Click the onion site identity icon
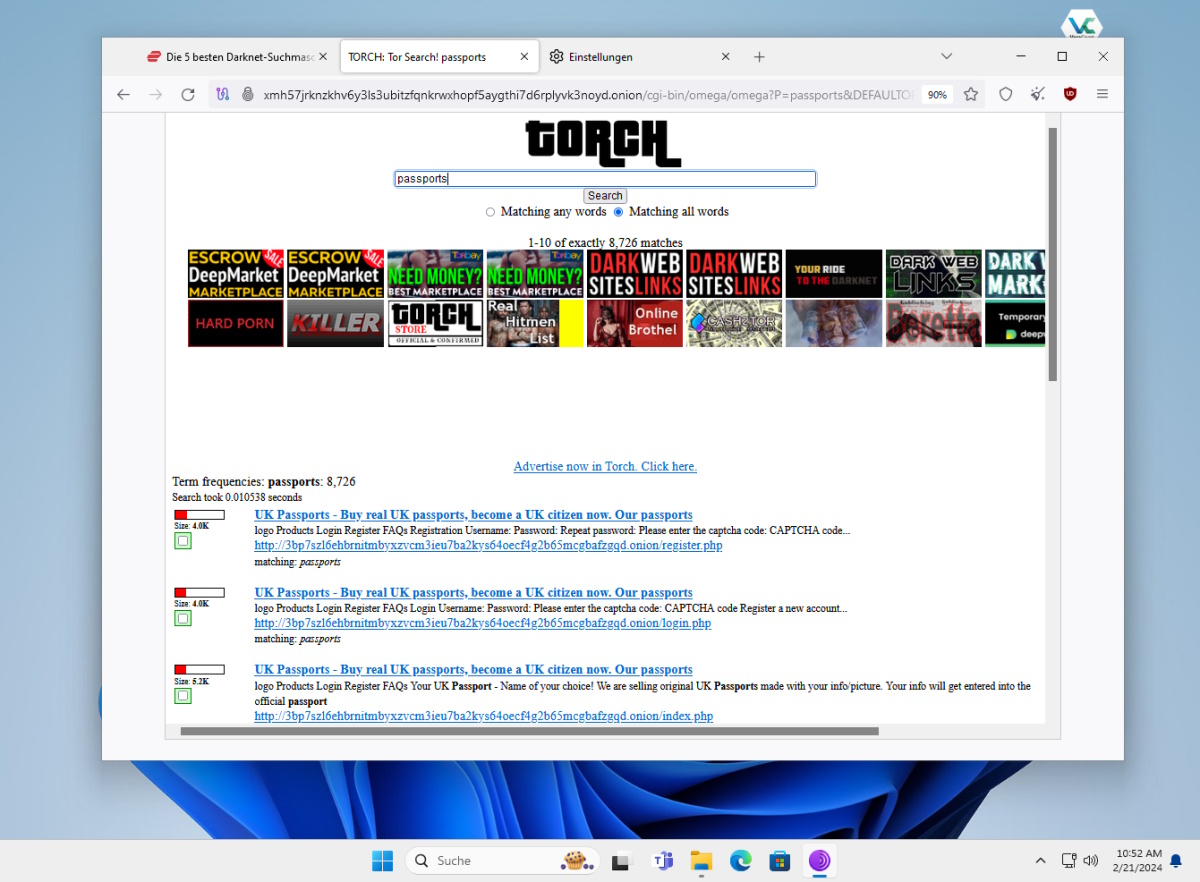The width and height of the screenshot is (1200, 882). pos(247,94)
